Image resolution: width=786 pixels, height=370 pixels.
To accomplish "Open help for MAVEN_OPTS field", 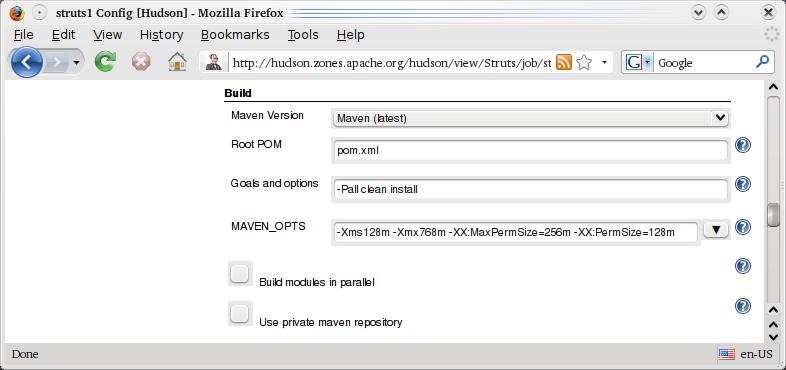I will tap(743, 227).
